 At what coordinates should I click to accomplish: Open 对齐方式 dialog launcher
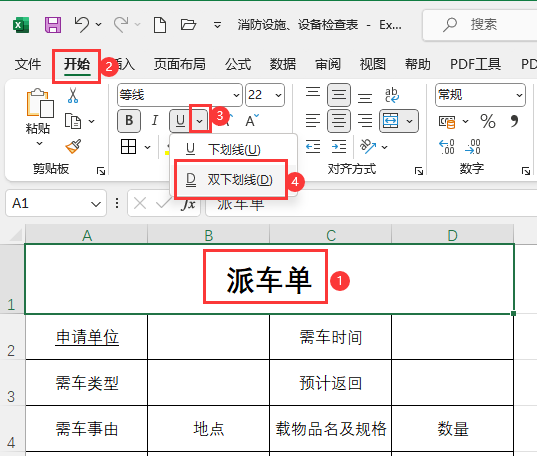coord(419,171)
